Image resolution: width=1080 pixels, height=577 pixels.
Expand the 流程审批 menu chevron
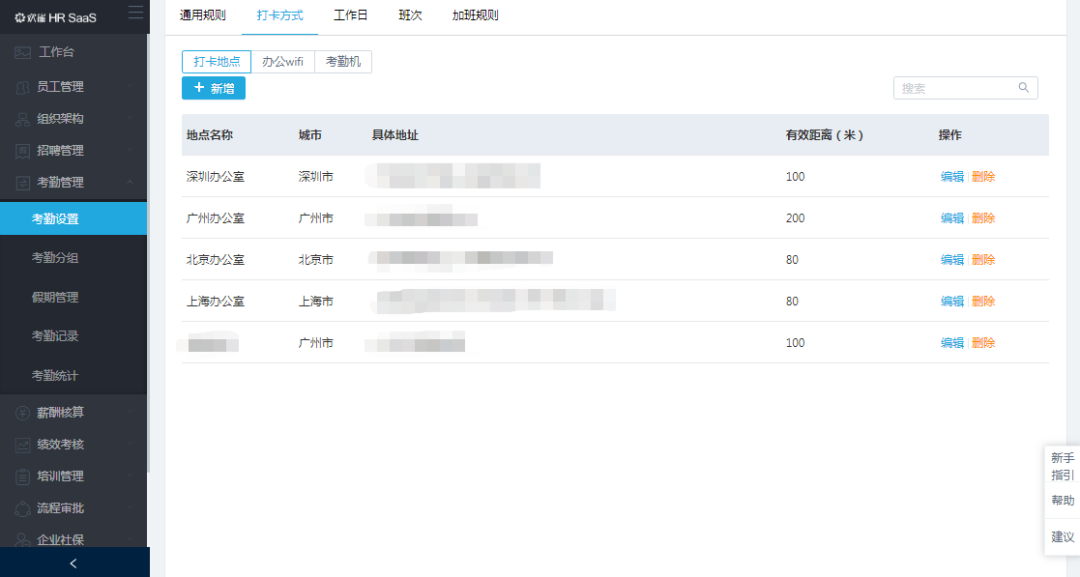click(129, 507)
